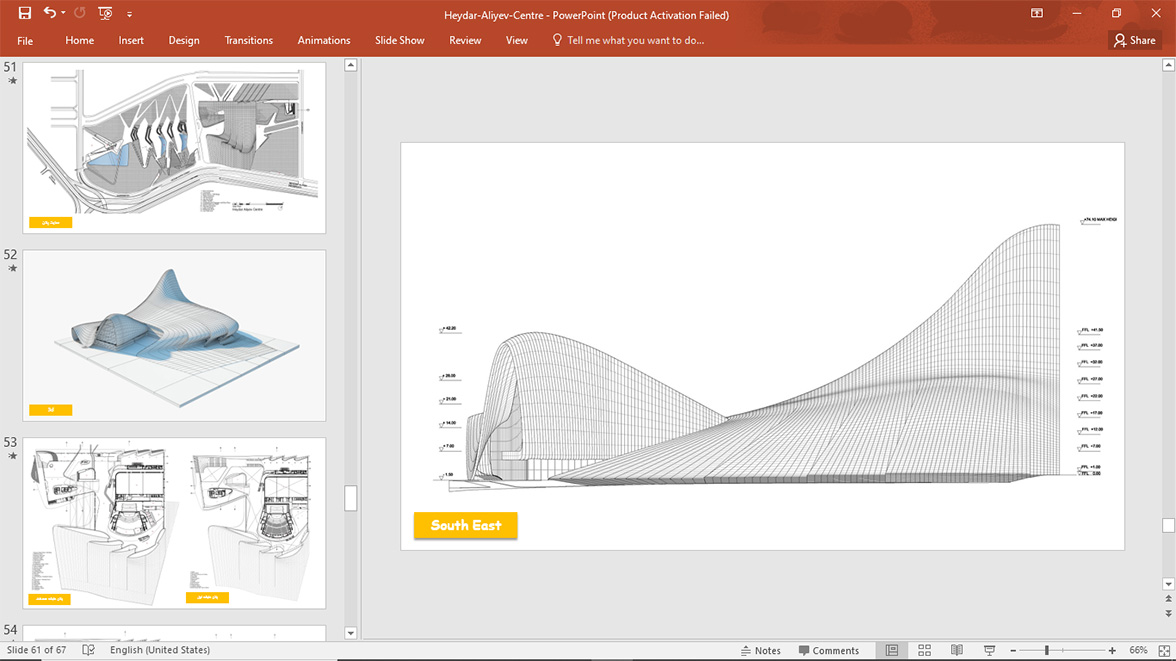
Task: Click the 66% zoom level
Action: point(1138,650)
